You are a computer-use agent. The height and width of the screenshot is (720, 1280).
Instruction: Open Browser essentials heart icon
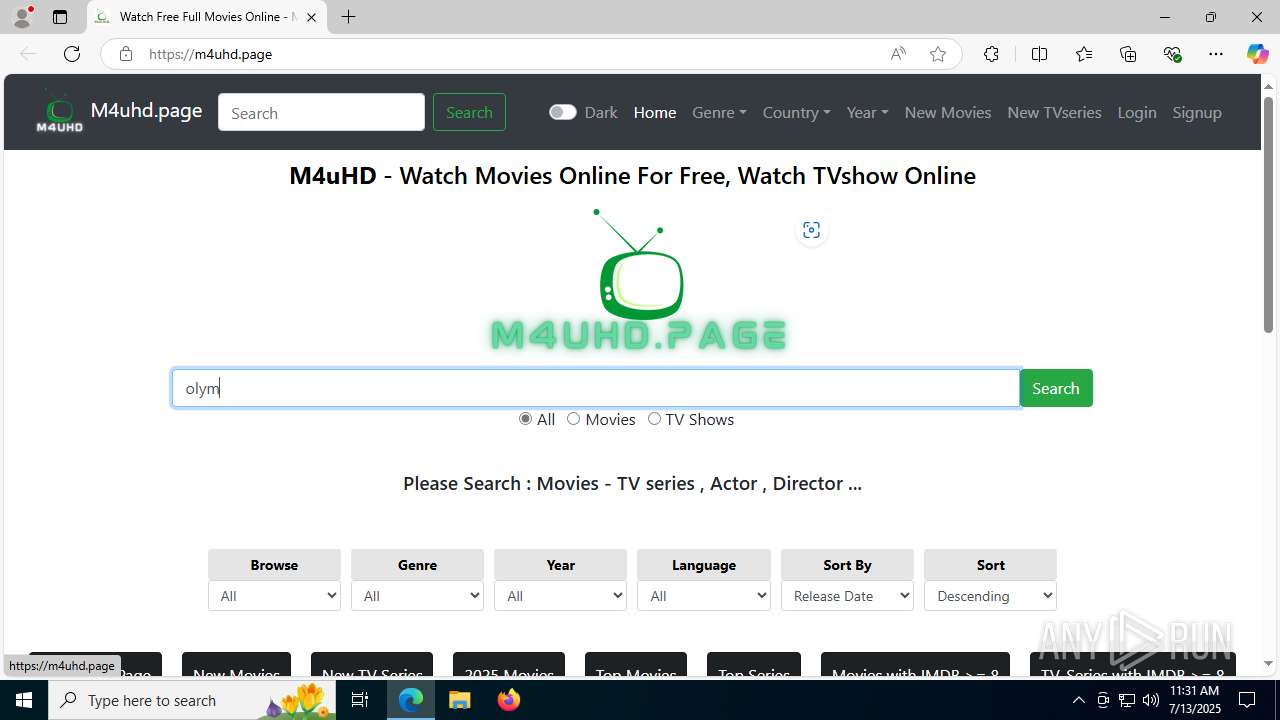pyautogui.click(x=1172, y=54)
